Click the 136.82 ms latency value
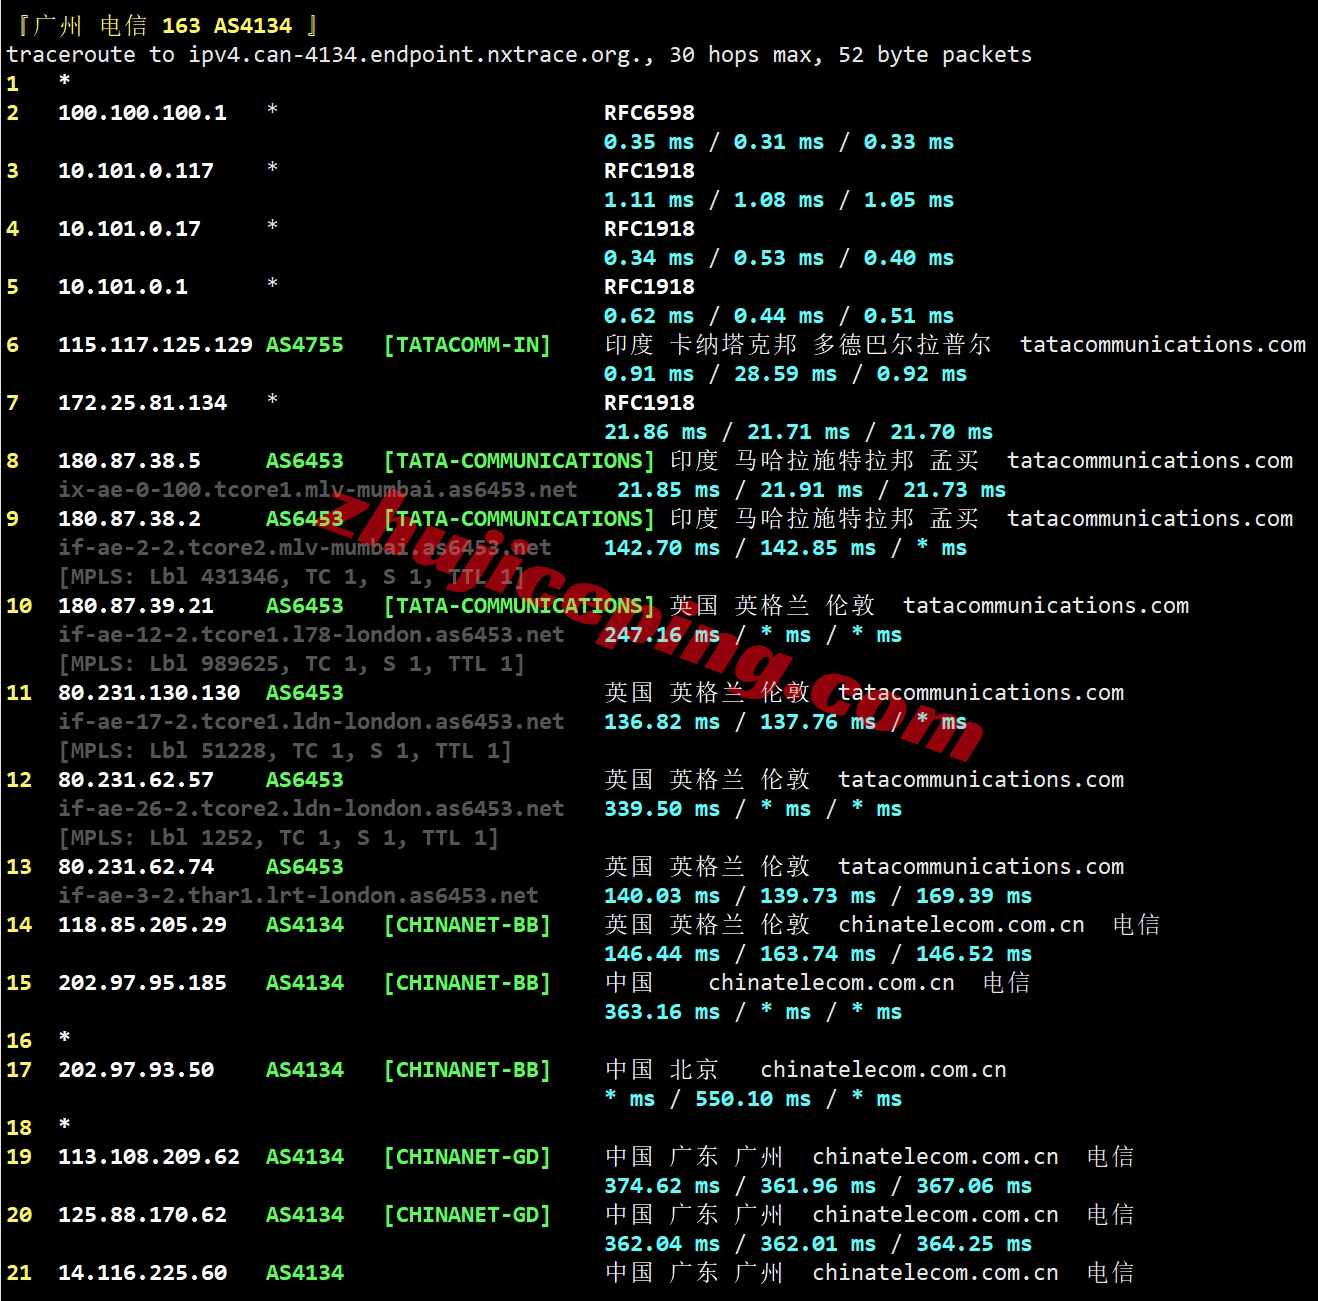 click(x=662, y=722)
